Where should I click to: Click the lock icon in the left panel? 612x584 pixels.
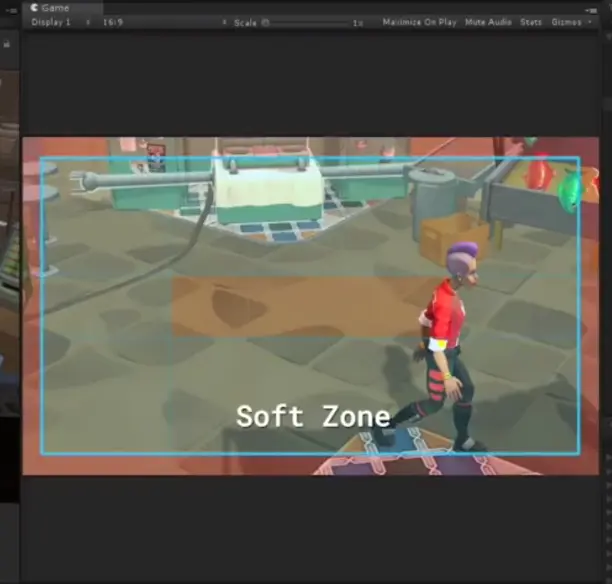point(7,44)
